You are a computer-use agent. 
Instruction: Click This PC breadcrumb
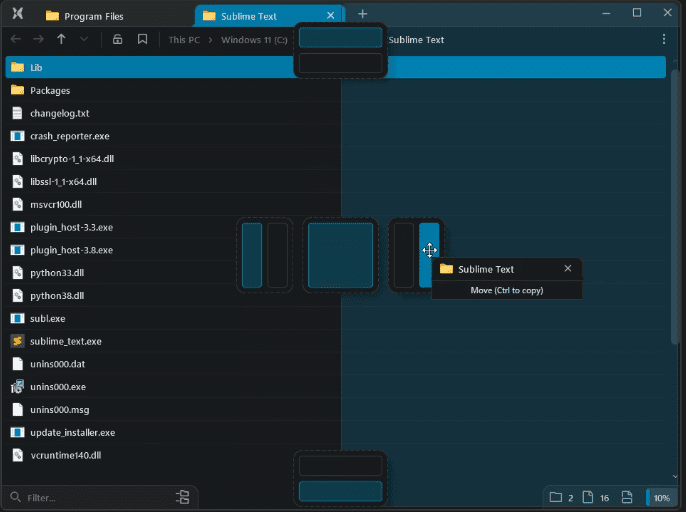point(184,40)
